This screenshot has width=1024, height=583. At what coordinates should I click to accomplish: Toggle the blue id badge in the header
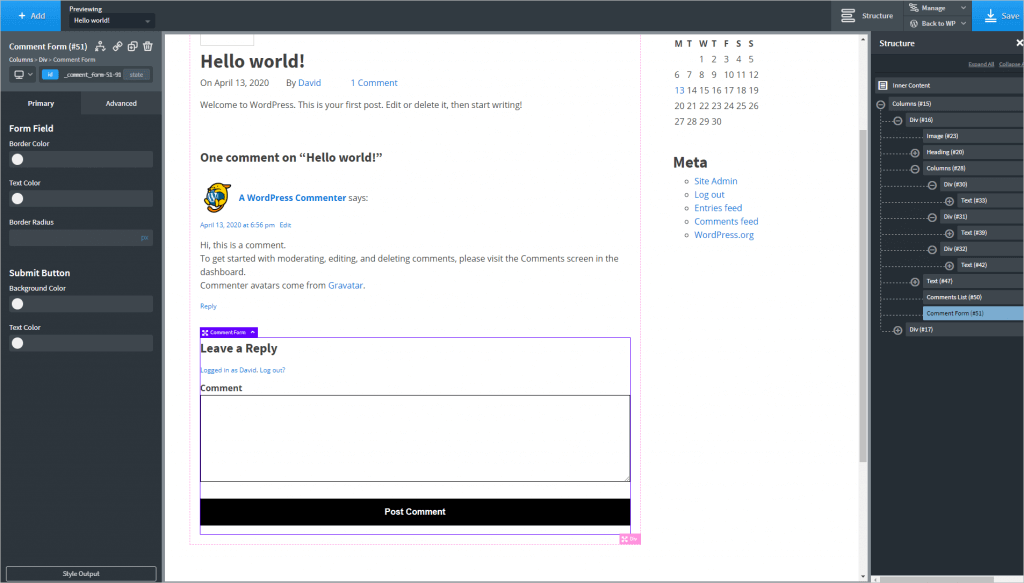pyautogui.click(x=49, y=74)
